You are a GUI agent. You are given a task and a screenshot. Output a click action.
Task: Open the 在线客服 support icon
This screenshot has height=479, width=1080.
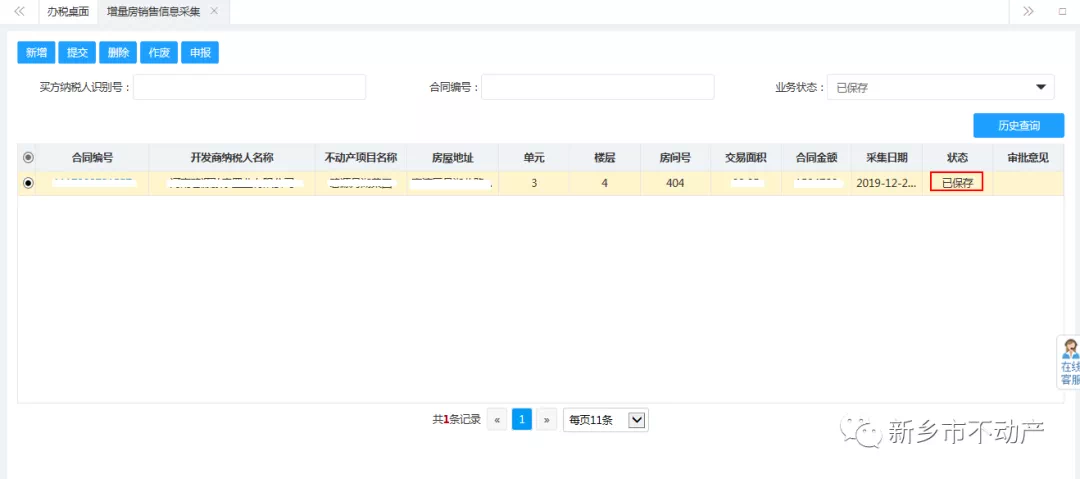[x=1069, y=361]
